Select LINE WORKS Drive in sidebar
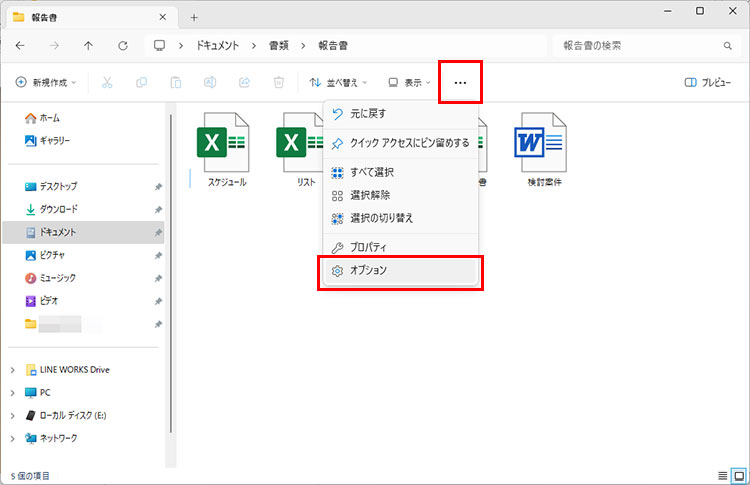The height and width of the screenshot is (485, 750). pyautogui.click(x=67, y=370)
